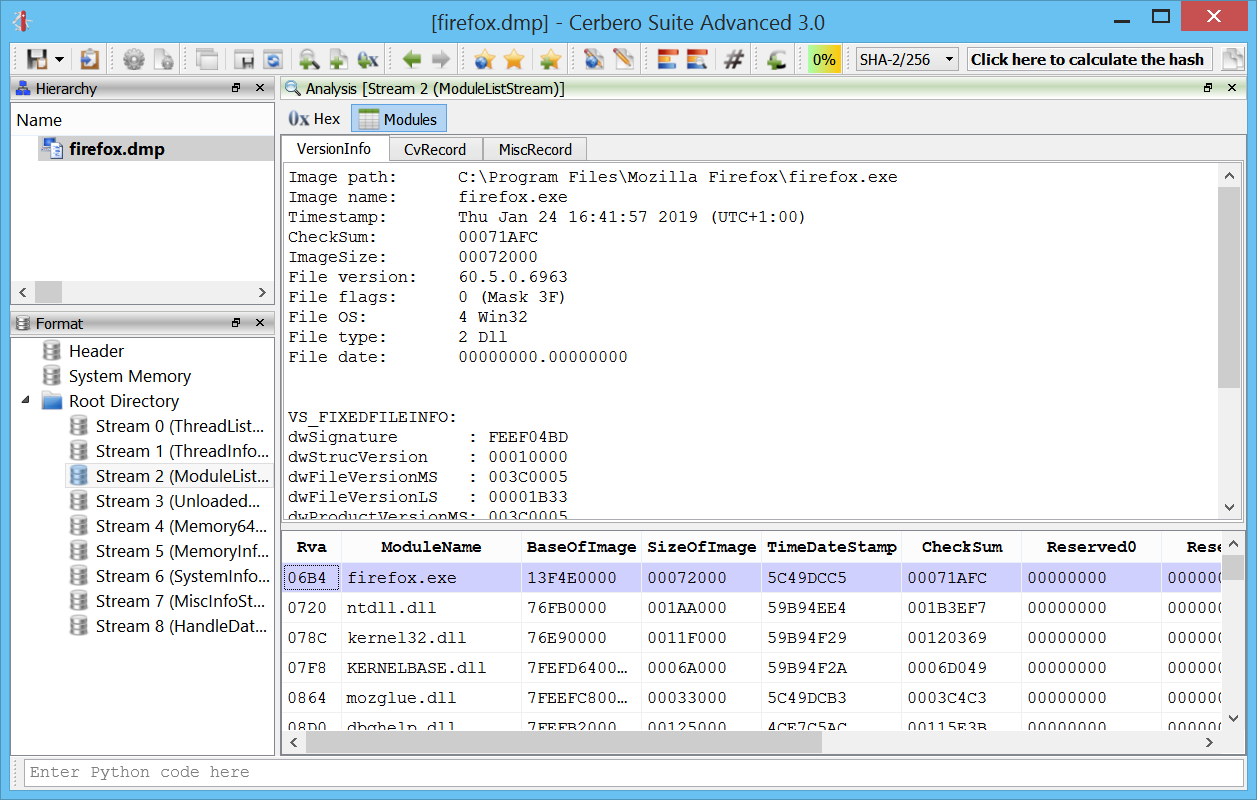
Task: Open the Save button's dropdown arrow
Action: pyautogui.click(x=60, y=60)
